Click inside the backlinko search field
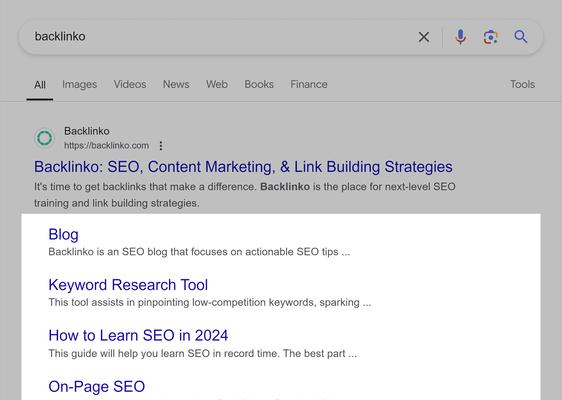562x400 pixels. [222, 37]
